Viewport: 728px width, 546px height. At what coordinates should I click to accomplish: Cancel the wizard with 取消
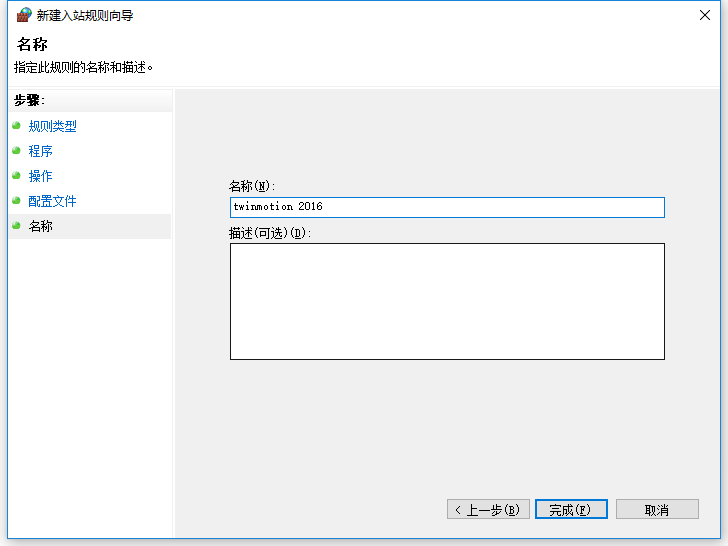pos(657,509)
